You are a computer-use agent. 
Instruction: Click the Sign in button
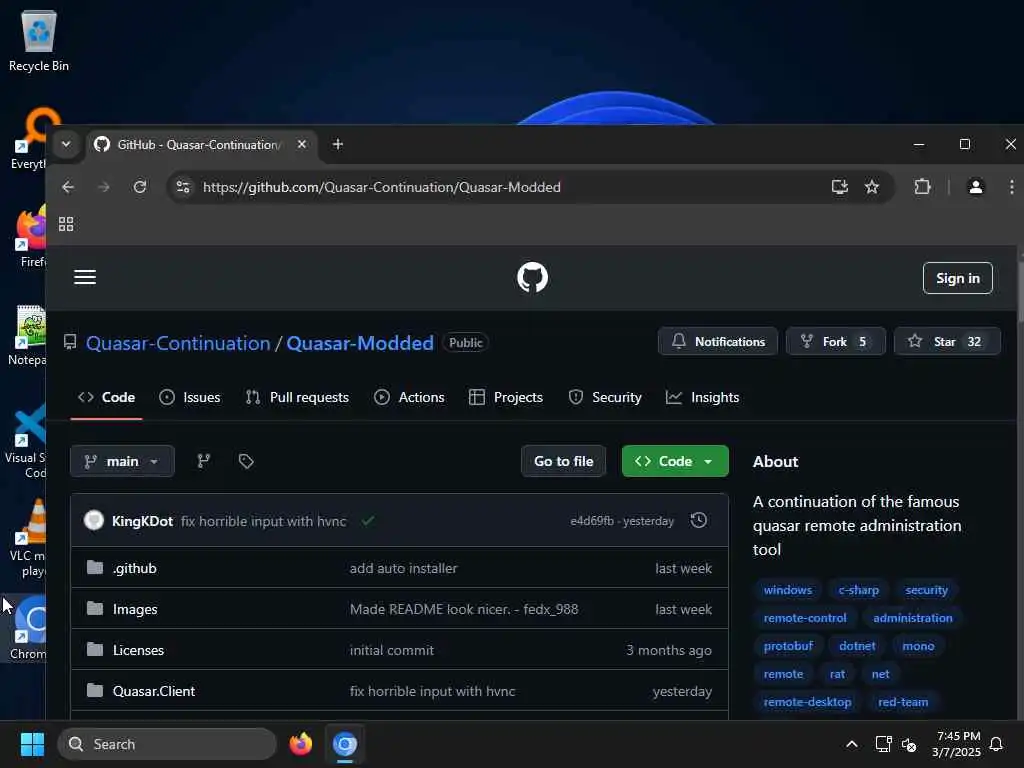(957, 278)
